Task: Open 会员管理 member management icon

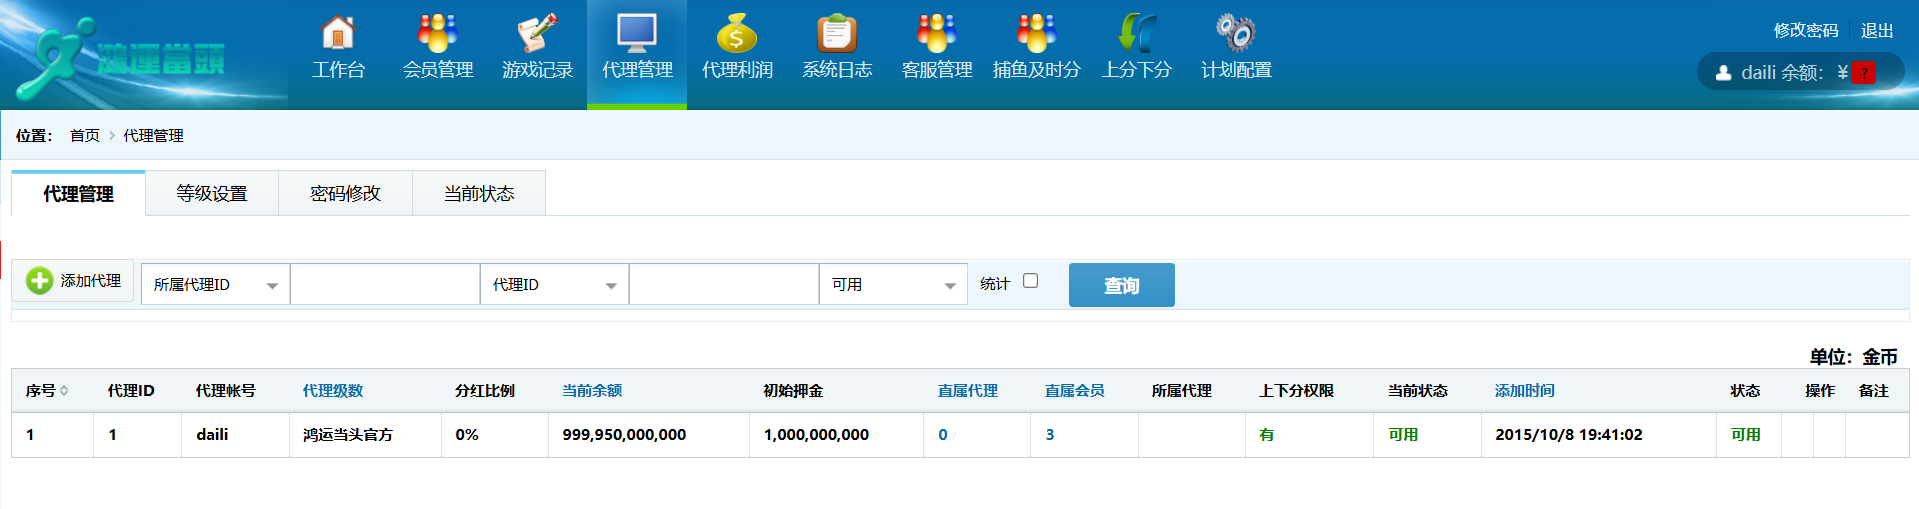Action: click(x=437, y=35)
